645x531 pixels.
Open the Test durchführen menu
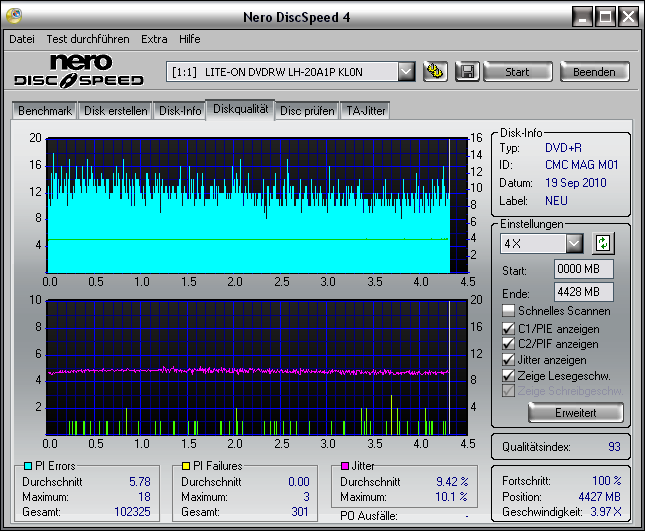click(88, 39)
